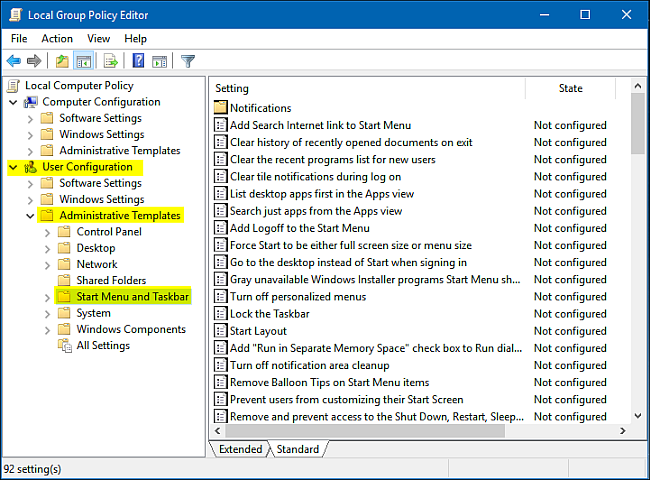Switch to the Extended tab
650x480 pixels.
pyautogui.click(x=240, y=449)
